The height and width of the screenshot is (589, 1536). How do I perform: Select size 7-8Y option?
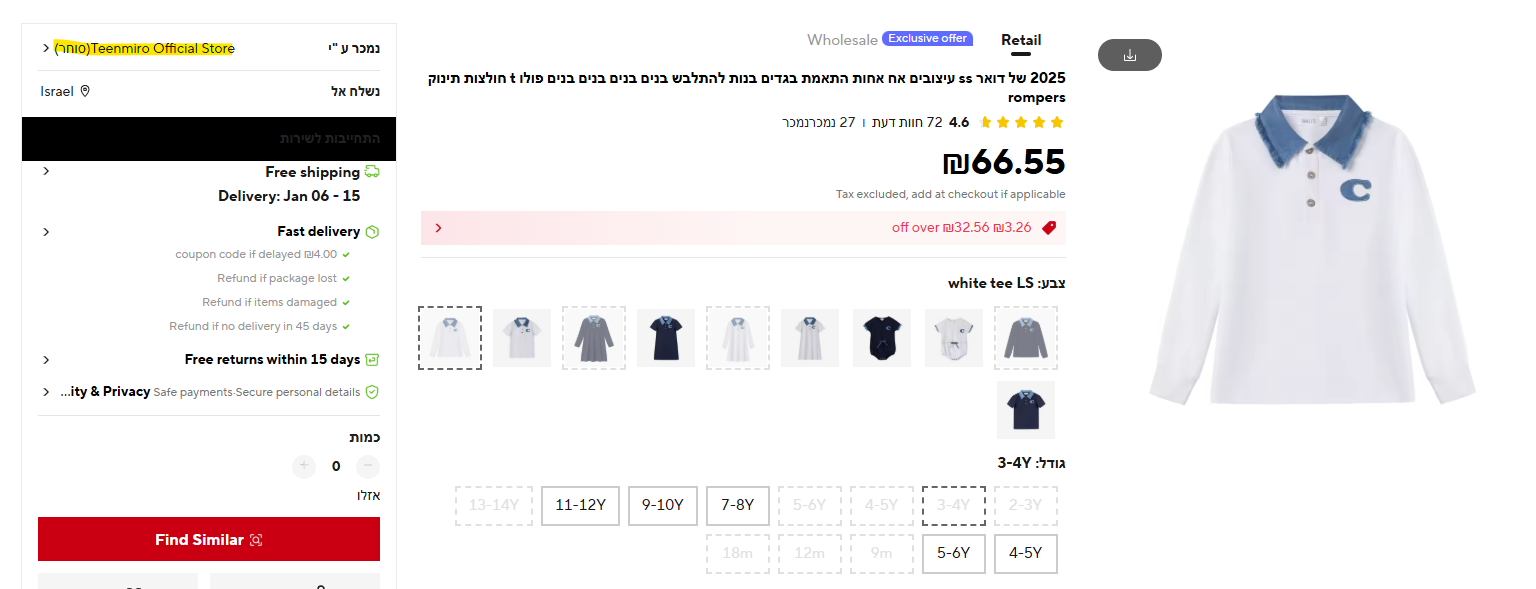point(737,506)
